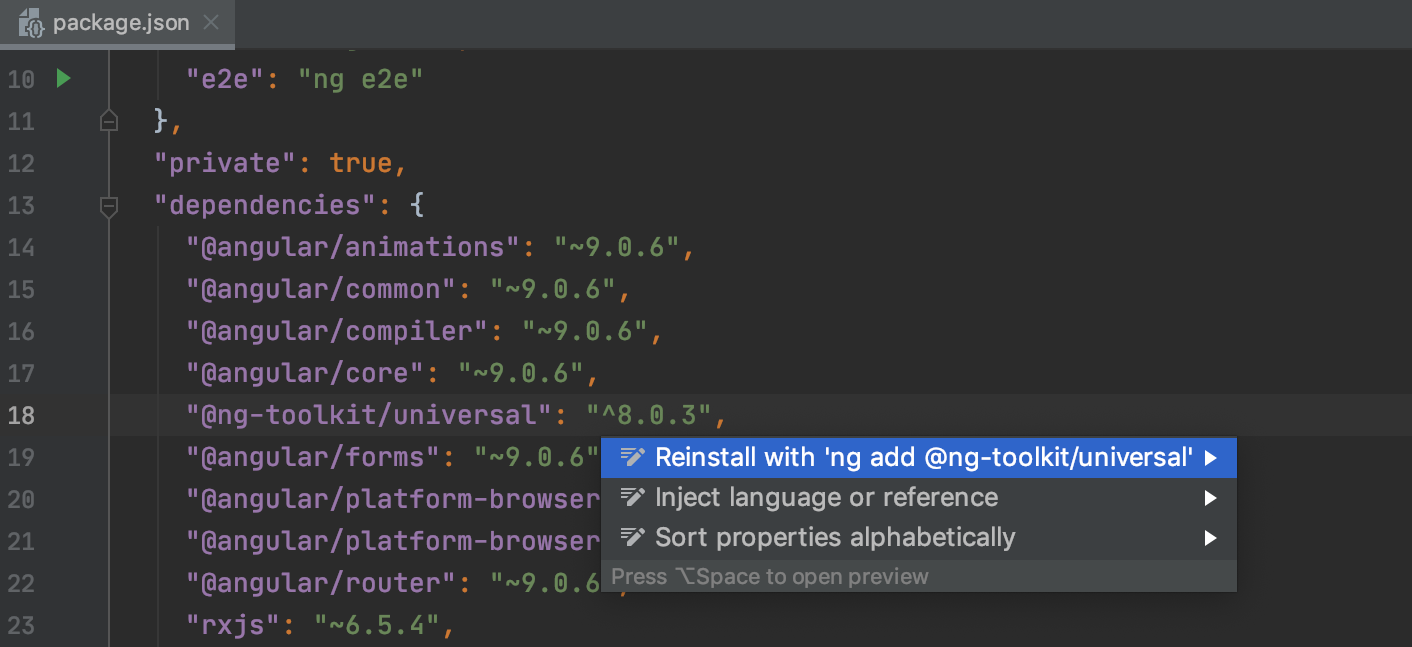Choose Inject language or reference
The image size is (1412, 647).
pyautogui.click(x=919, y=497)
